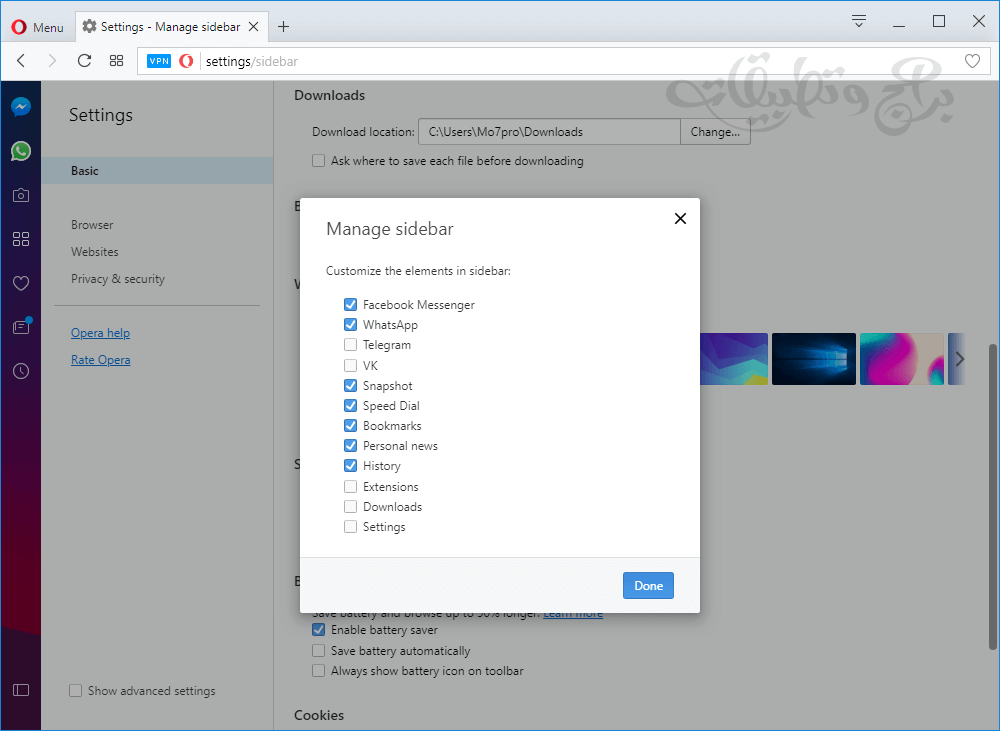Open WhatsApp in the sidebar
This screenshot has height=731, width=1000.
click(x=21, y=150)
